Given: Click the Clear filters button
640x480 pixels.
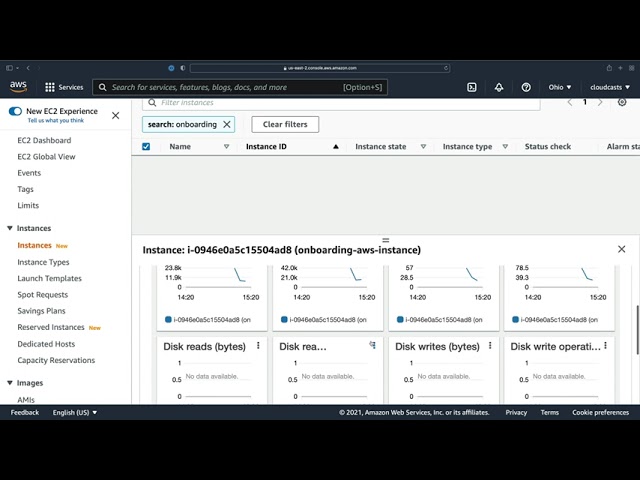Looking at the screenshot, I should 285,124.
